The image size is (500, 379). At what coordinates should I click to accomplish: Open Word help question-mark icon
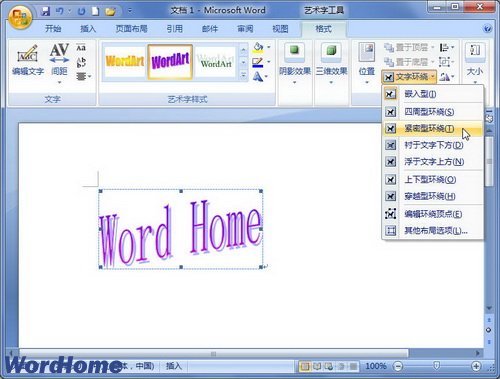tap(487, 29)
